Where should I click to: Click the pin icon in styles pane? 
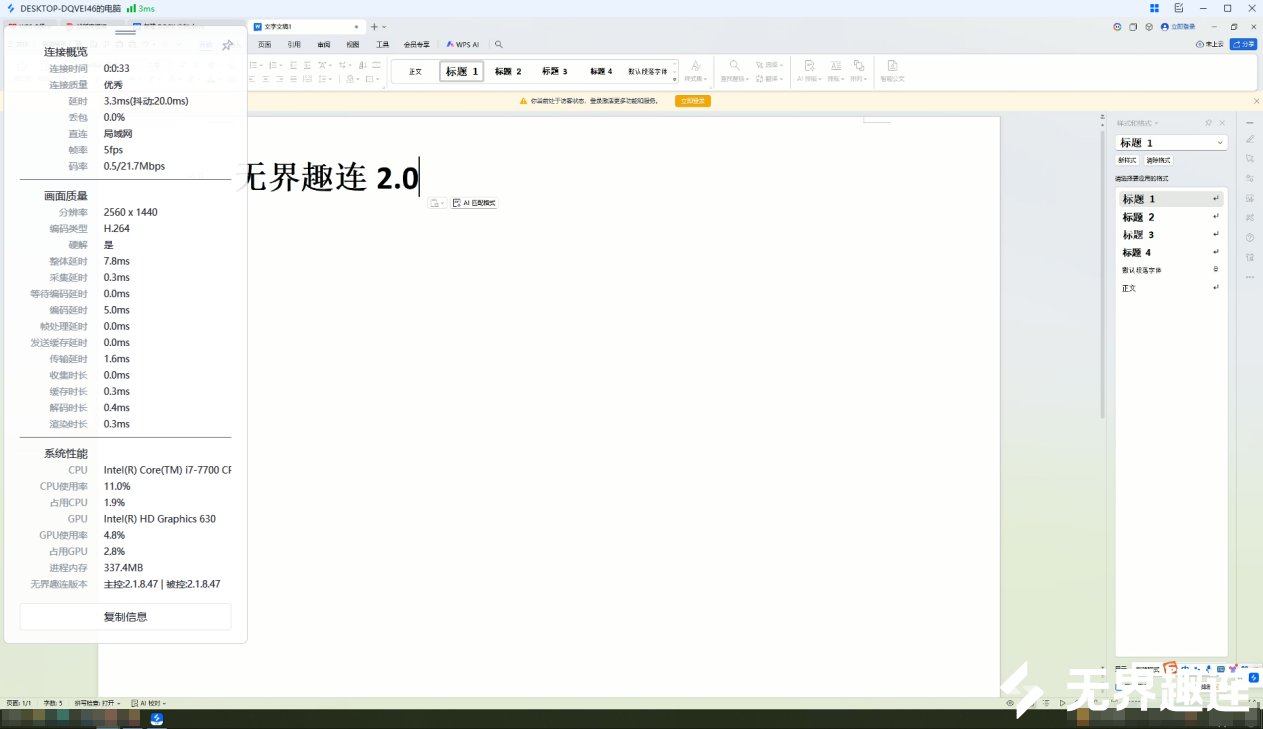click(1208, 123)
